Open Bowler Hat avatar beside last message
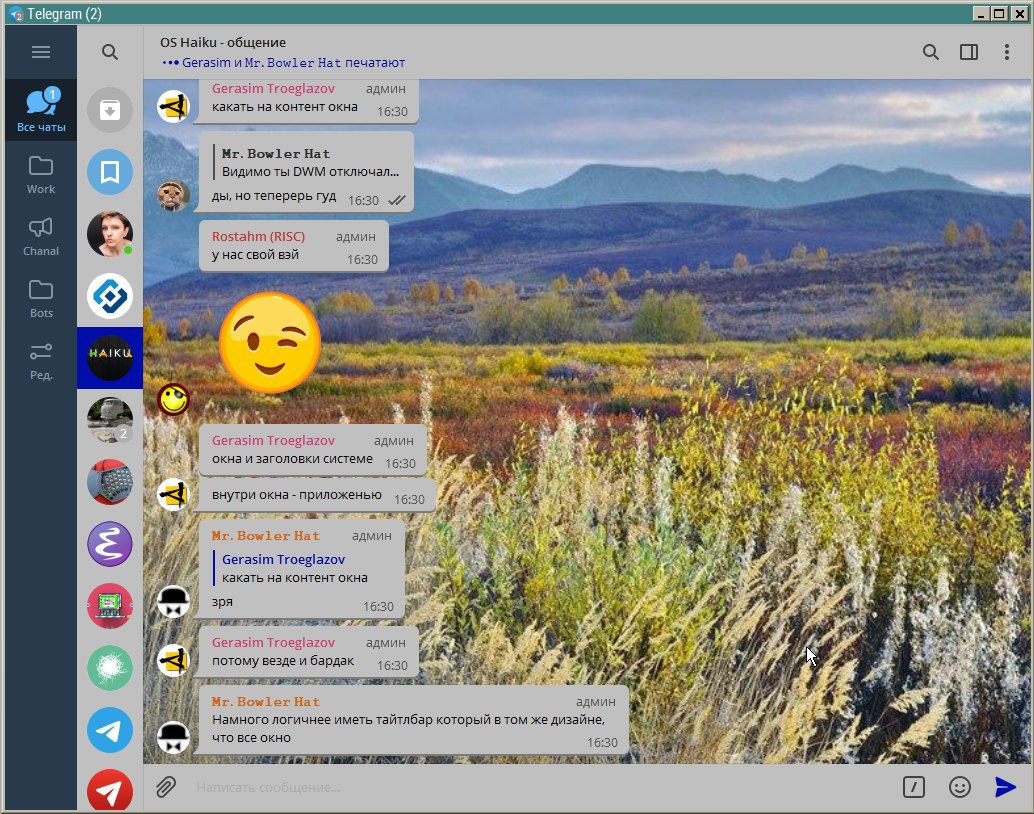The image size is (1034, 814). pyautogui.click(x=173, y=737)
